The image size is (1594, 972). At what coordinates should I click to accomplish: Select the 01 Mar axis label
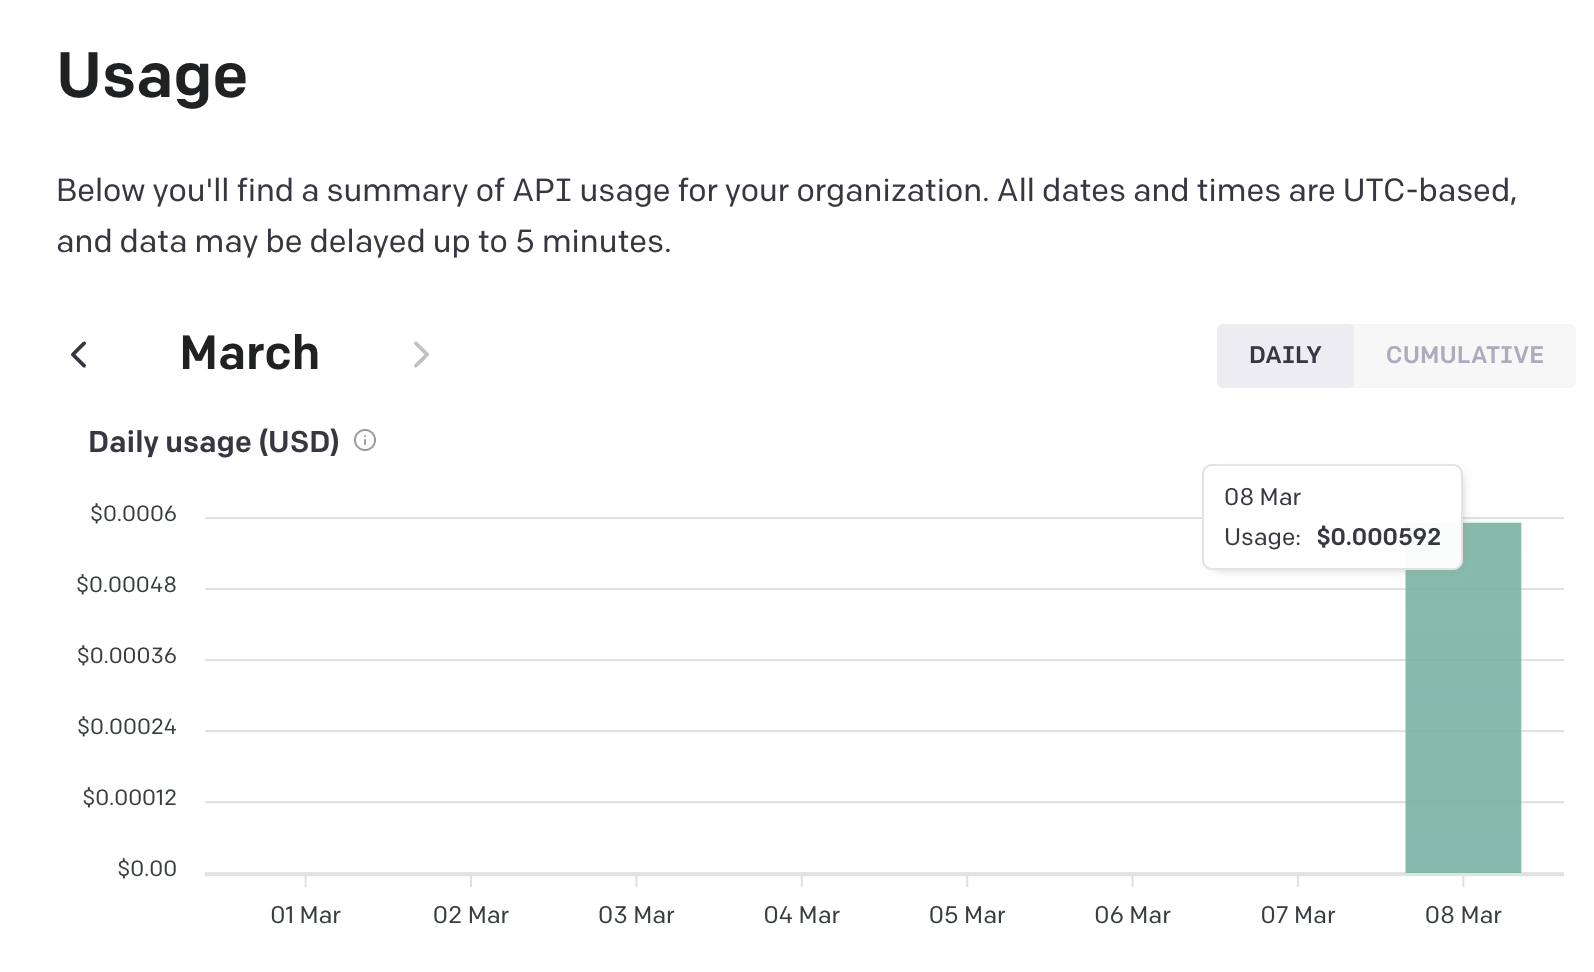tap(305, 915)
